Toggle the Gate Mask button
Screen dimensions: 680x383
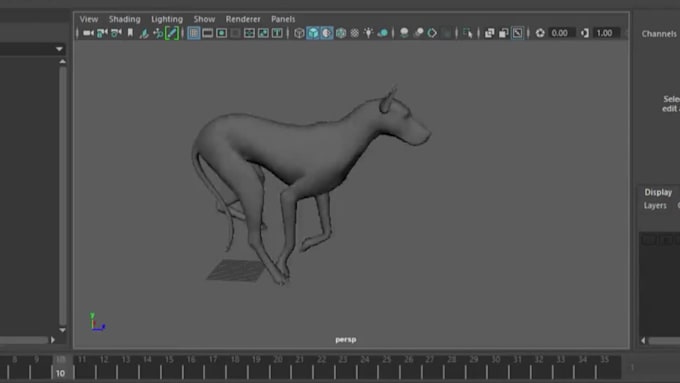(x=235, y=33)
